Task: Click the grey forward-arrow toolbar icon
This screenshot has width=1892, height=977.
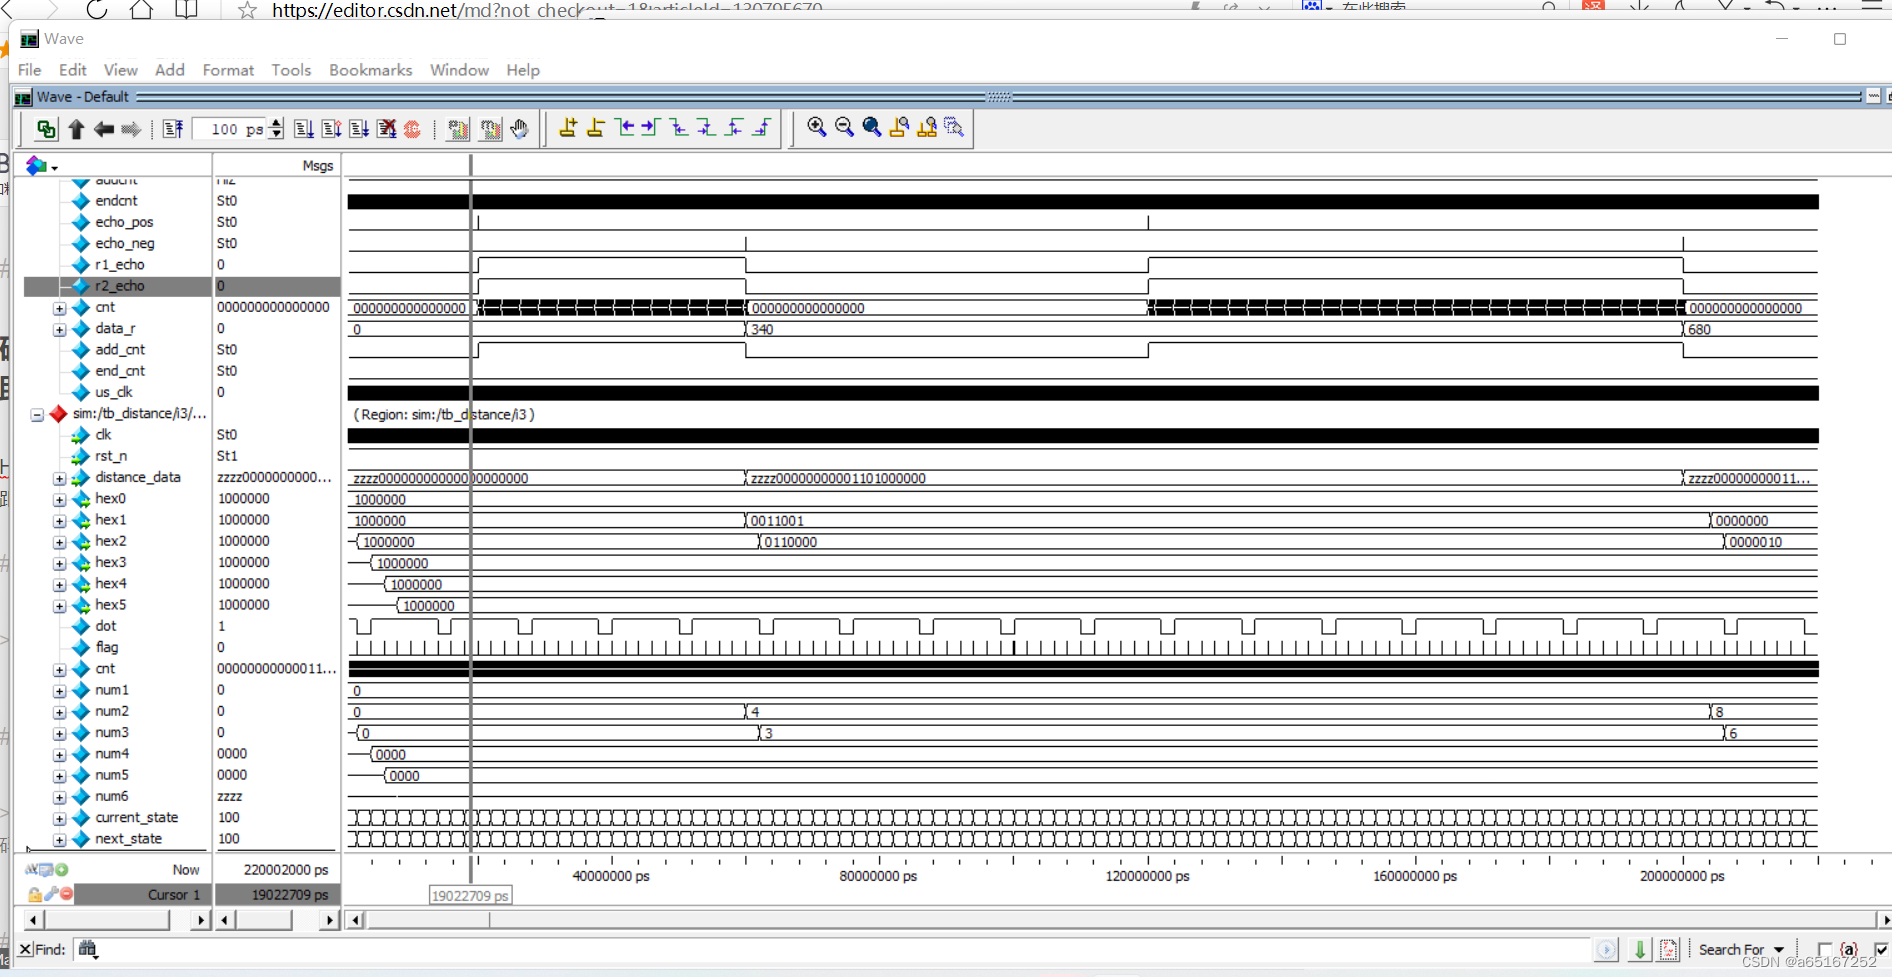Action: (131, 129)
